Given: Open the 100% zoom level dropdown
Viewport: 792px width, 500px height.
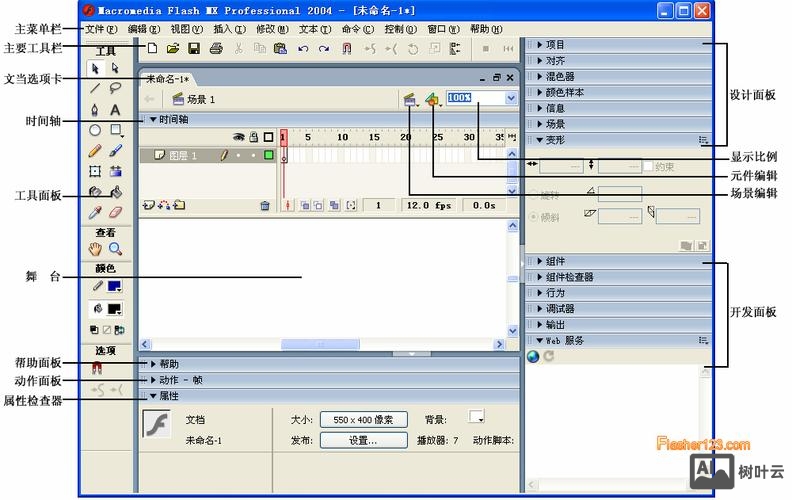Looking at the screenshot, I should coord(511,98).
